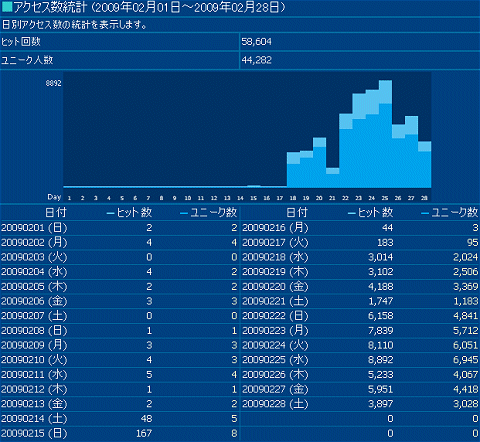Click the date row 20090218 (水)
Image resolution: width=480 pixels, height=442 pixels.
point(275,257)
